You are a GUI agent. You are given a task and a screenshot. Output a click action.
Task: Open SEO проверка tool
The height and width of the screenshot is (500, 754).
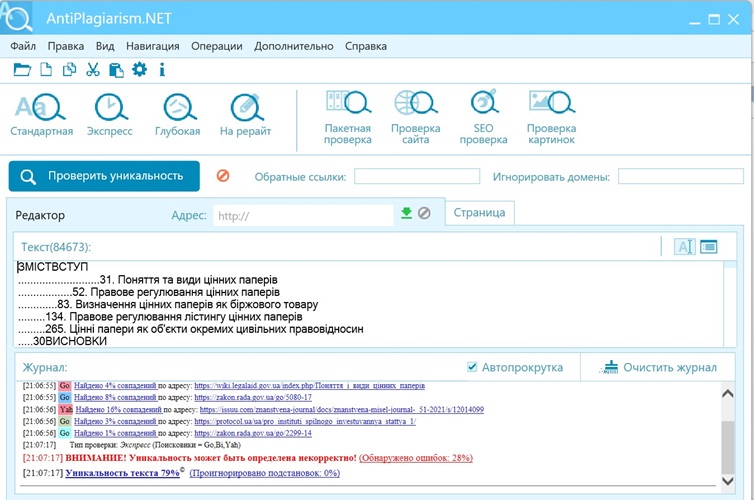pos(483,118)
